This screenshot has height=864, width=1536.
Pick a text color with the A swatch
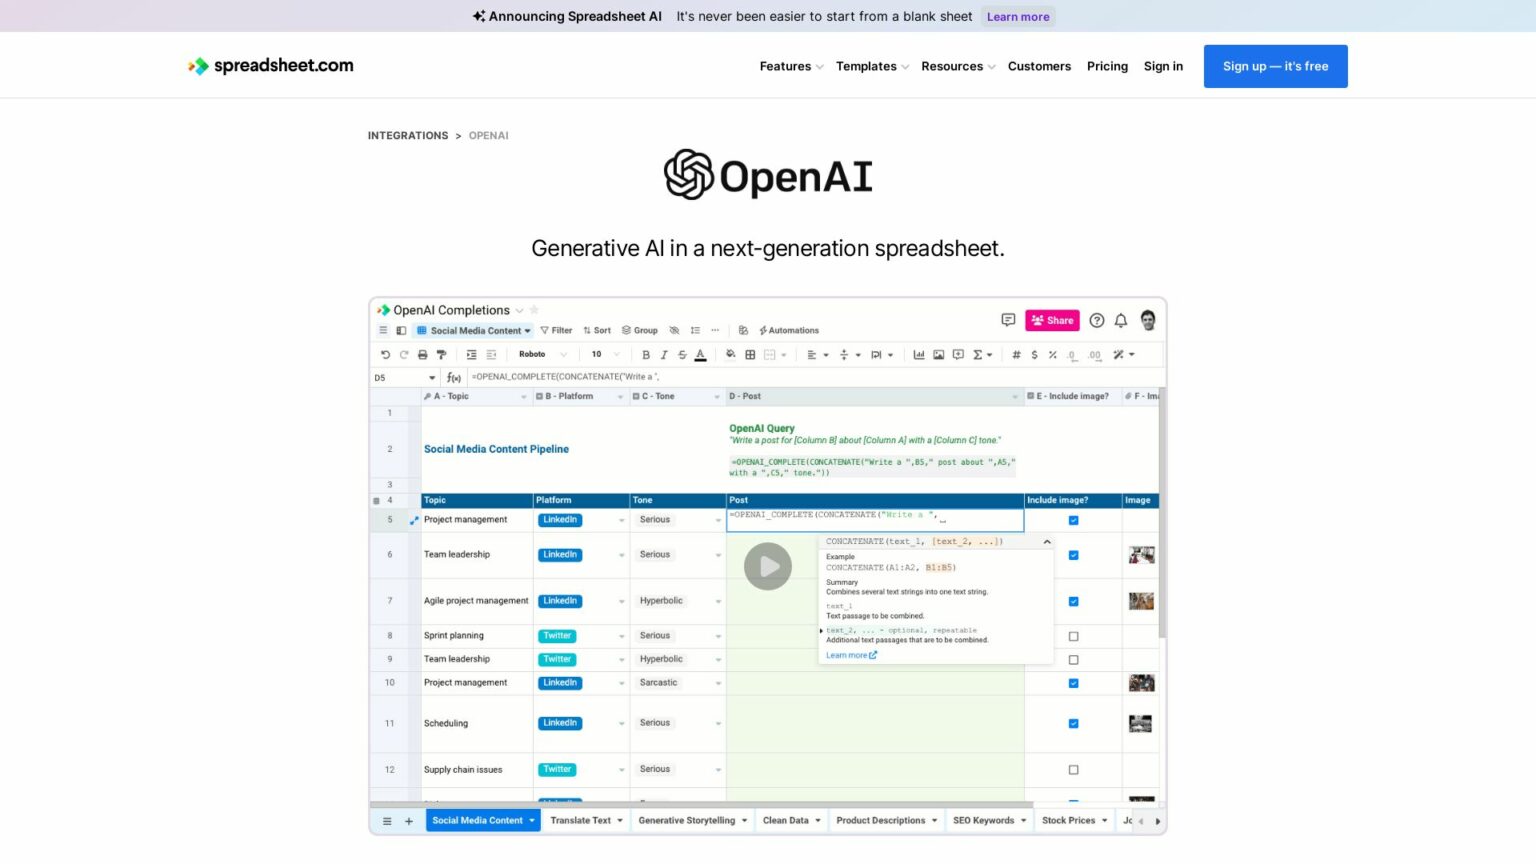pyautogui.click(x=700, y=354)
